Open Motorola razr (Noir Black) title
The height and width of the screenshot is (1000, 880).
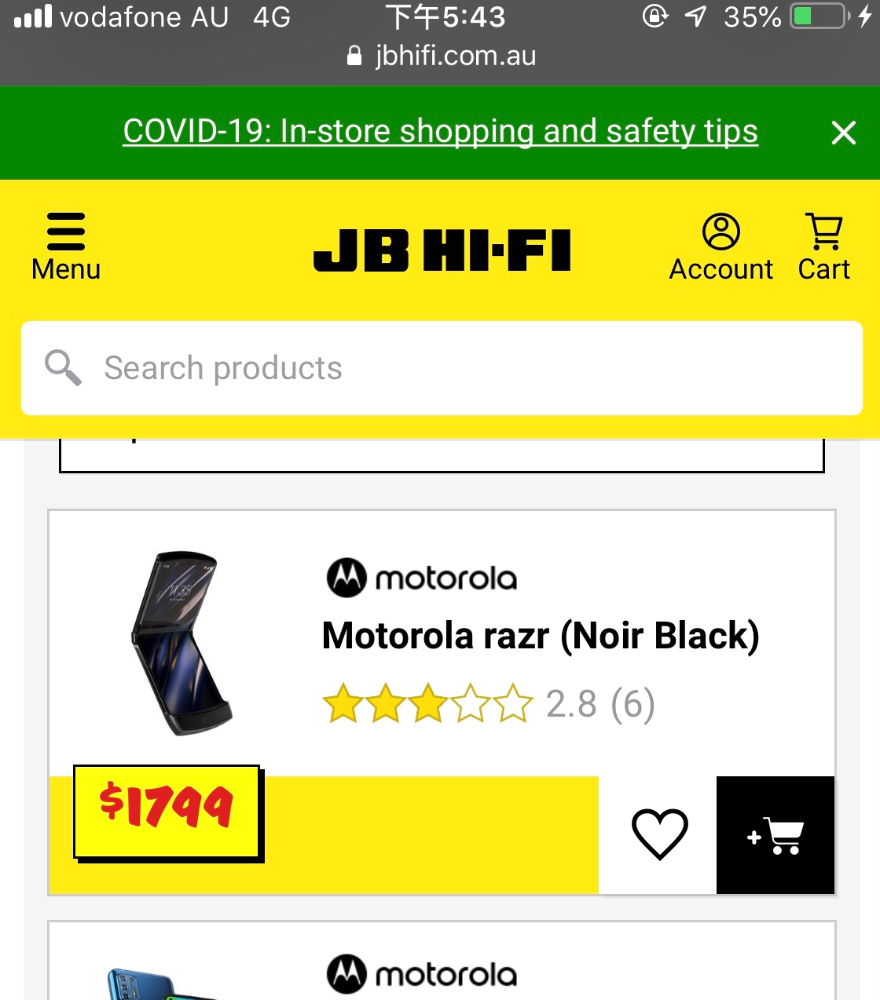pyautogui.click(x=541, y=635)
